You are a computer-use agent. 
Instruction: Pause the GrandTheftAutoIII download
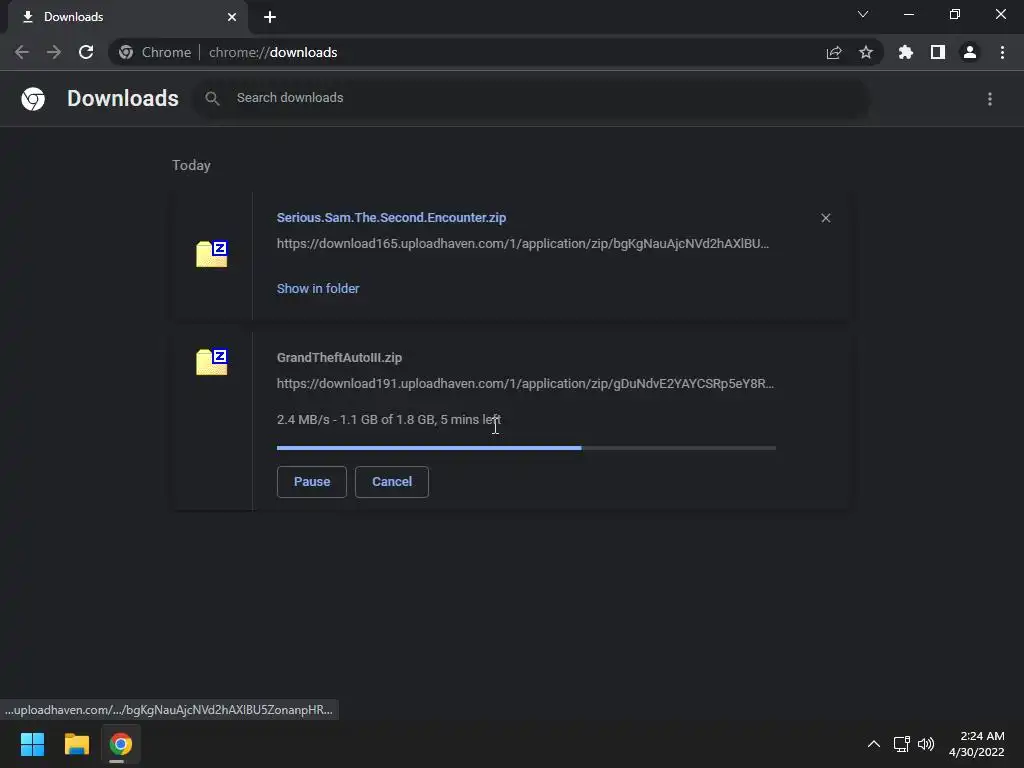312,482
